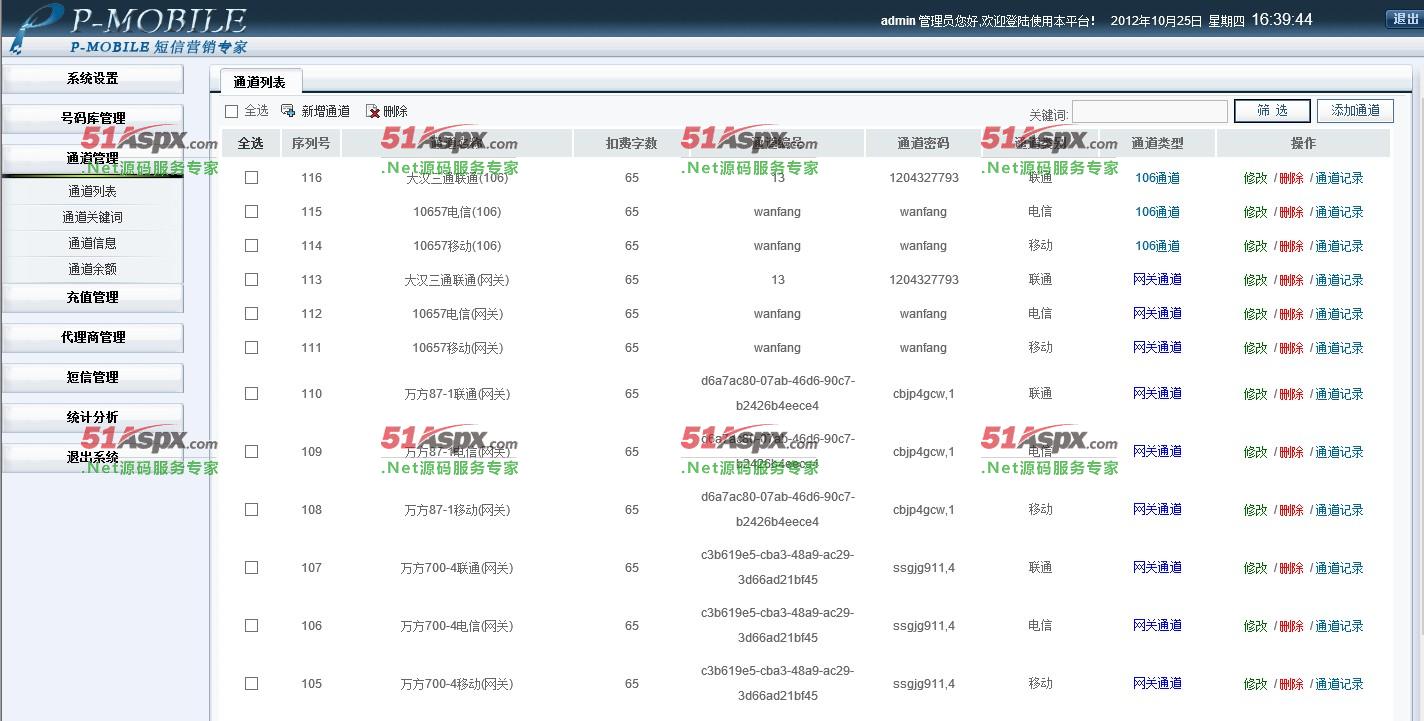Toggle the 全选 checkbox above the table
The height and width of the screenshot is (721, 1424).
point(232,111)
